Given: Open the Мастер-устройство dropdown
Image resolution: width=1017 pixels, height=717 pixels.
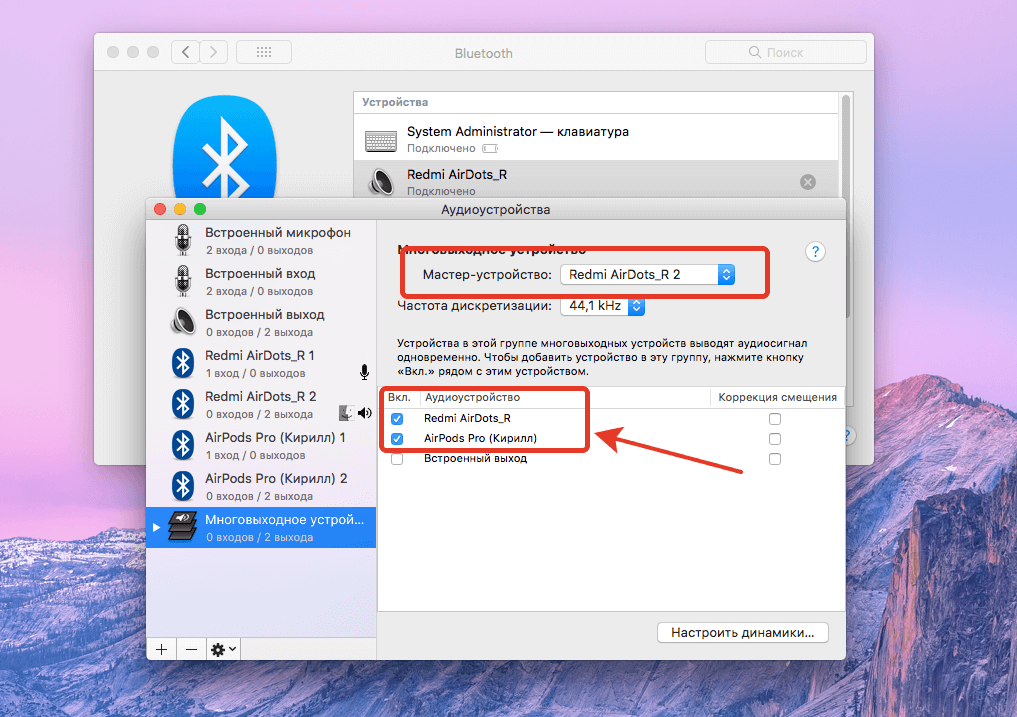Looking at the screenshot, I should point(647,274).
